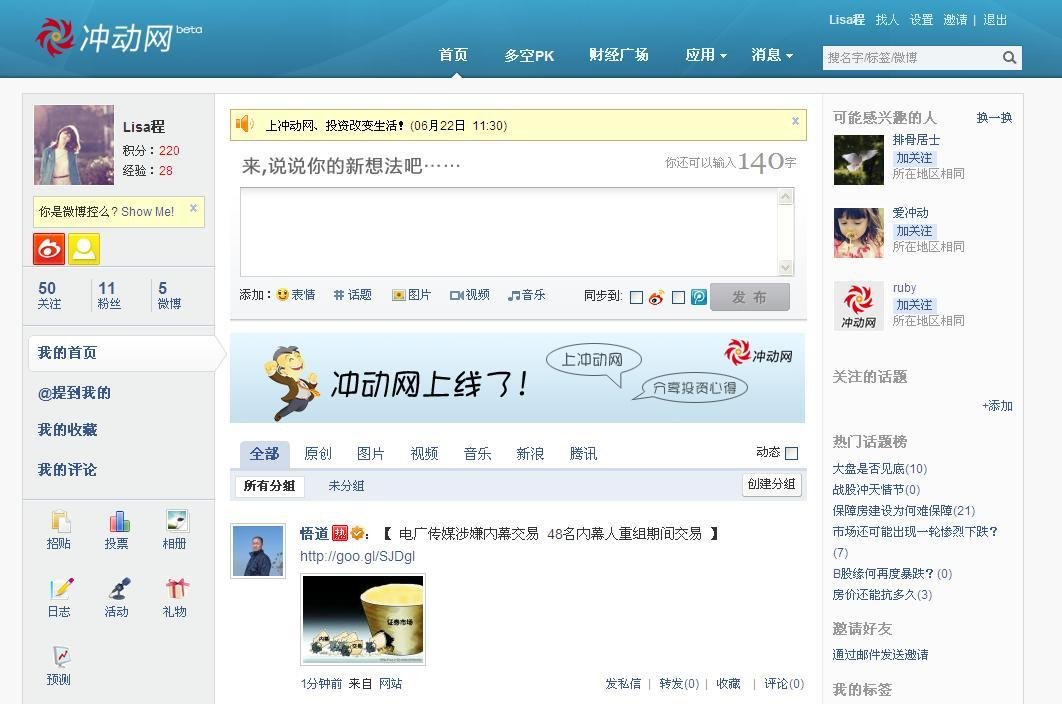Viewport: 1062px width, 704px height.
Task: Switch to 所有分组 group filter
Action: [270, 486]
